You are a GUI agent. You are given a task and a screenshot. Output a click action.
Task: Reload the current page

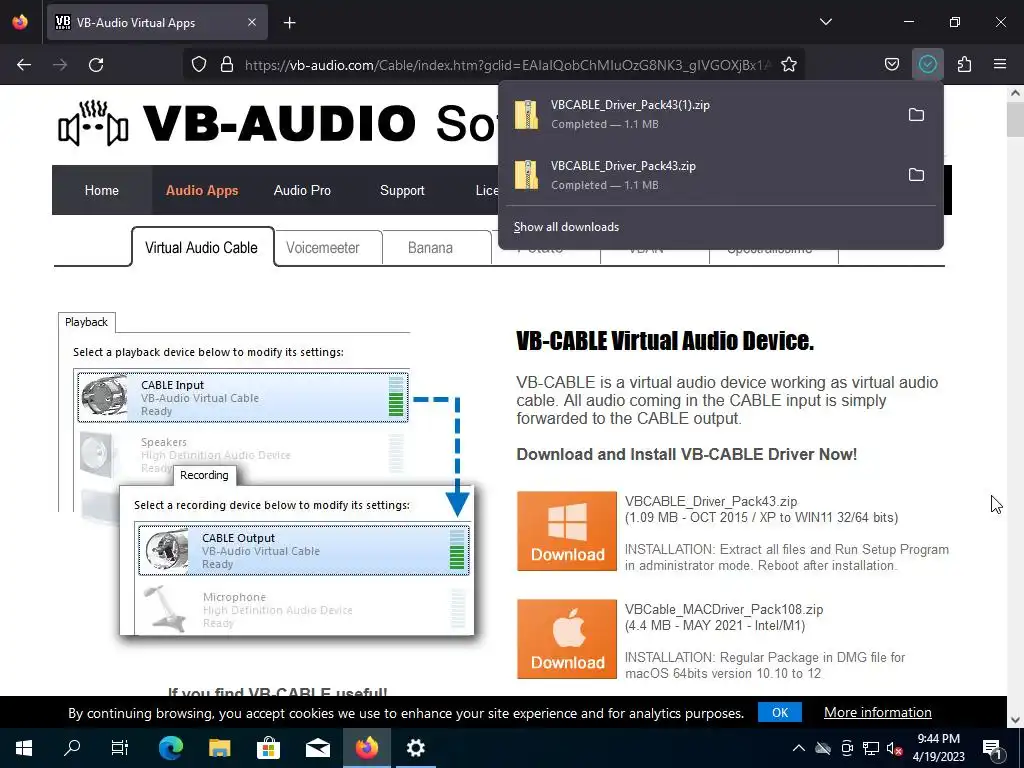(96, 65)
